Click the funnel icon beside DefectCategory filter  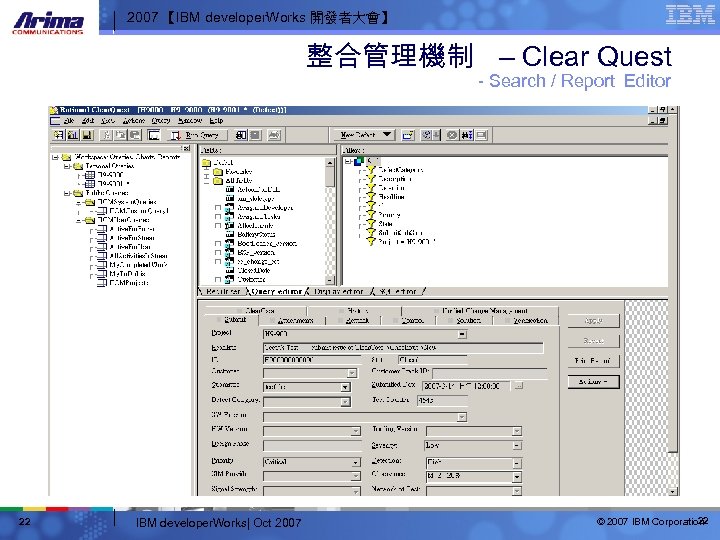tap(371, 170)
